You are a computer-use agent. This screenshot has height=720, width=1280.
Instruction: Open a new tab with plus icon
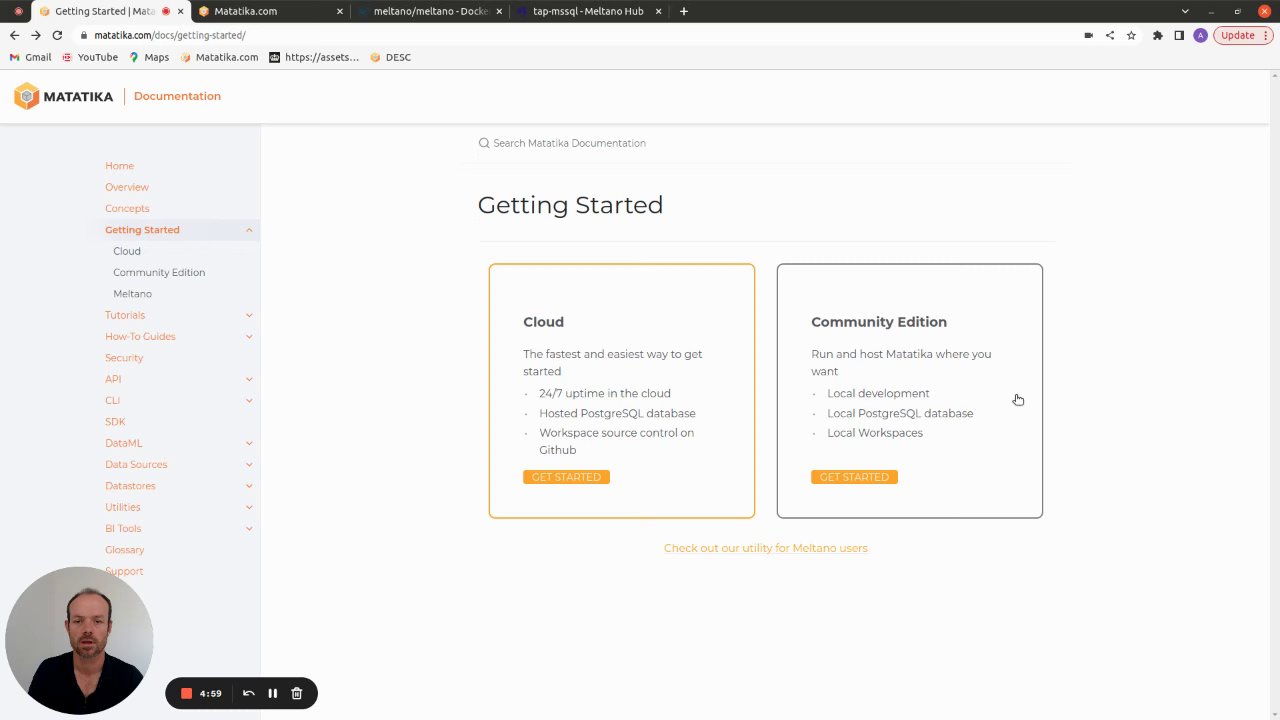coord(684,11)
